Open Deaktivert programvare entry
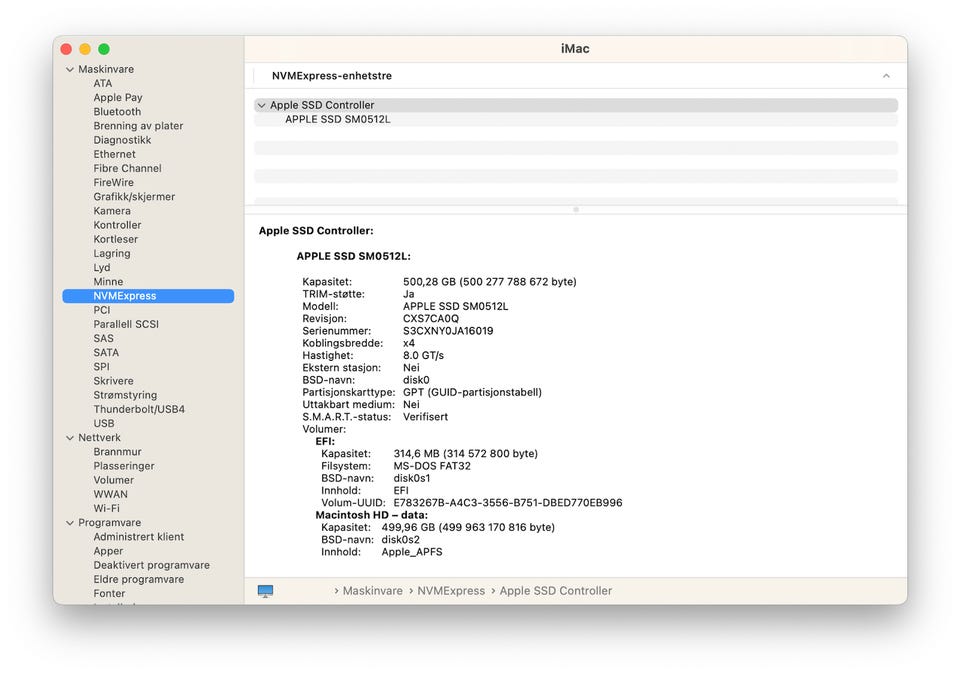 coord(152,565)
